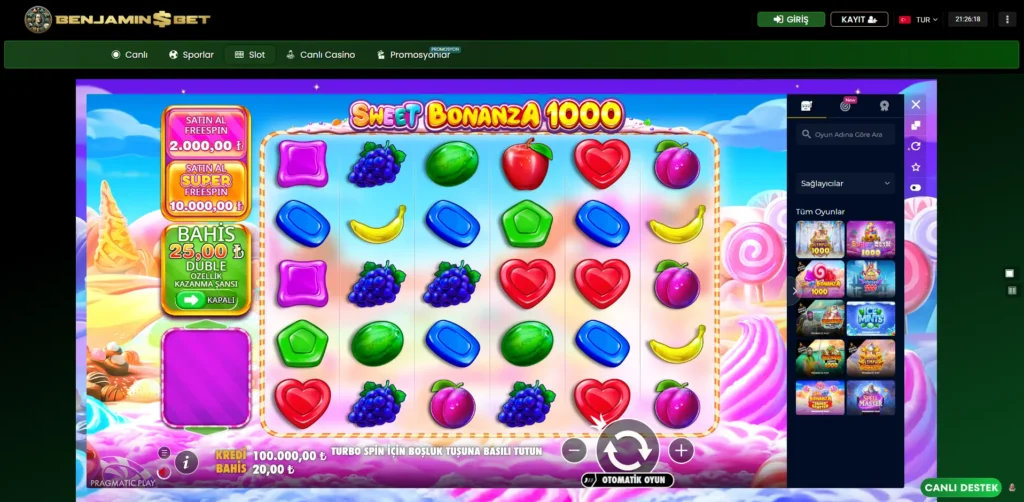Viewport: 1024px width, 502px height.
Task: Increase the bet with the plus button
Action: (680, 450)
